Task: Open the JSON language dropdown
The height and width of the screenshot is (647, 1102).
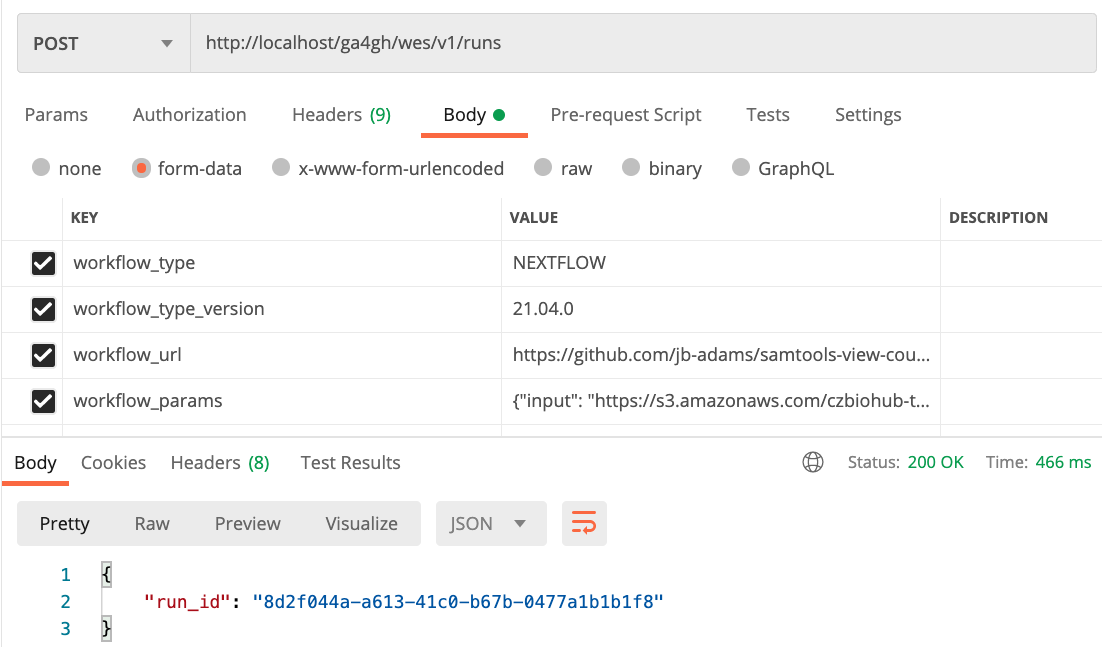Action: [490, 523]
